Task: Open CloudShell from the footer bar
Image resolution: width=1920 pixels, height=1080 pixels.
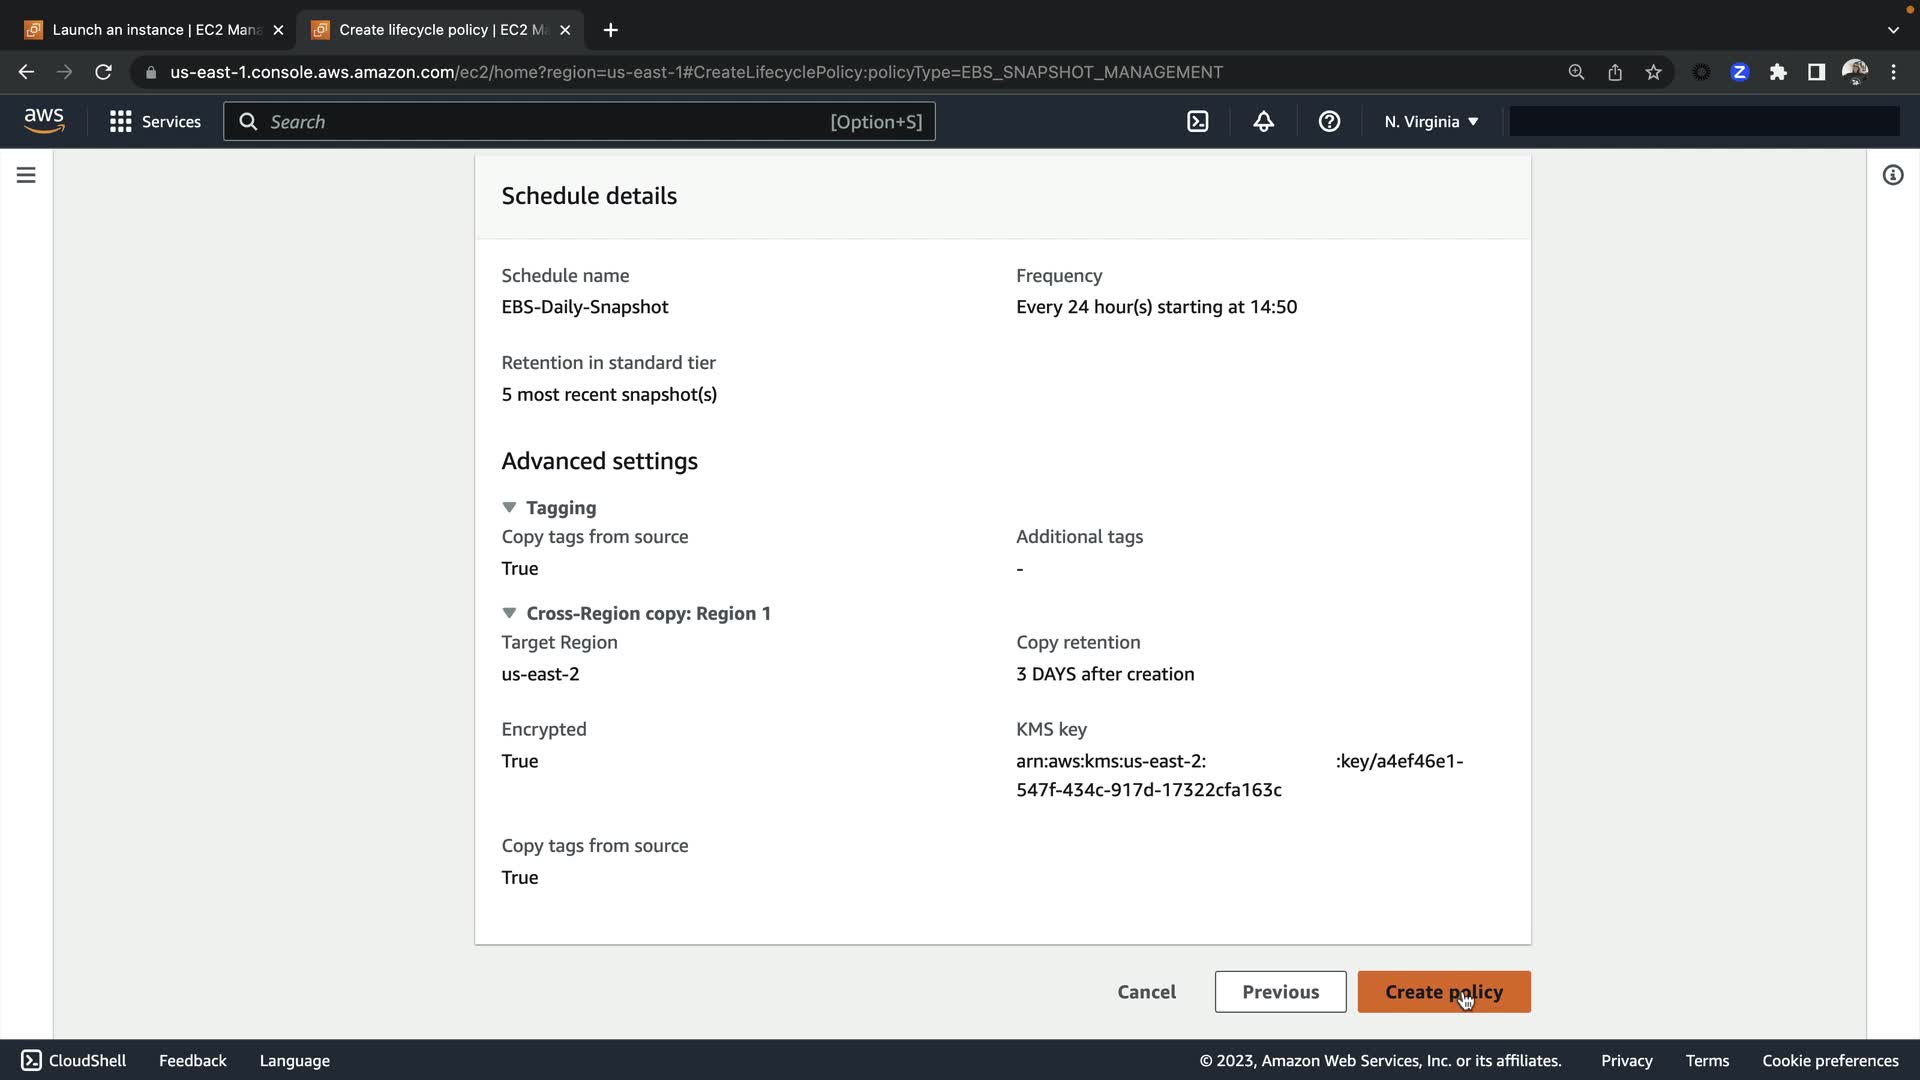Action: pos(74,1060)
